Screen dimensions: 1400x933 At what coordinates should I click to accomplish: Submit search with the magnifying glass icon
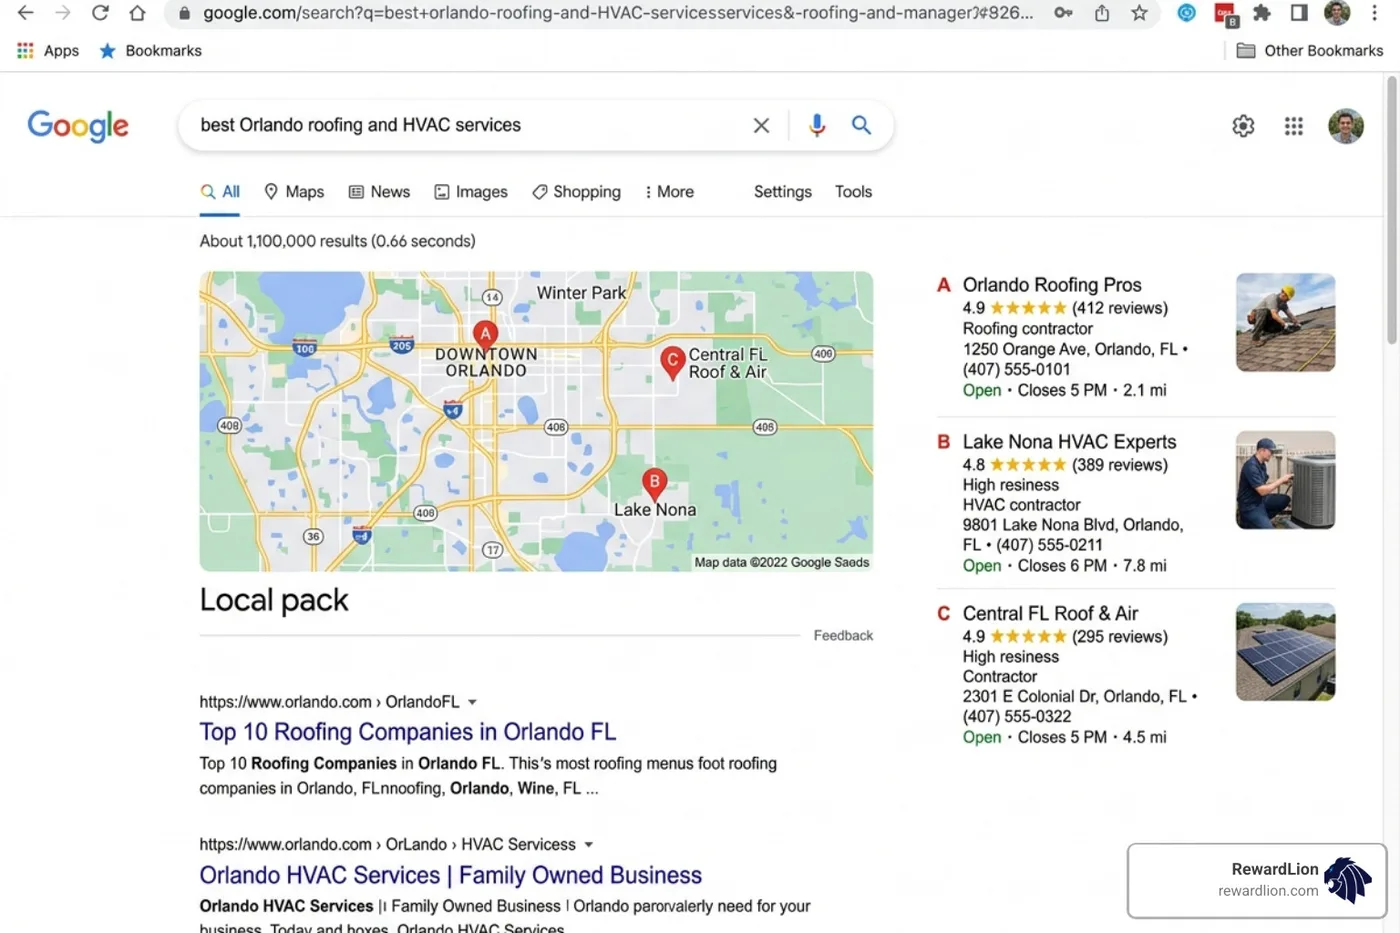(861, 125)
